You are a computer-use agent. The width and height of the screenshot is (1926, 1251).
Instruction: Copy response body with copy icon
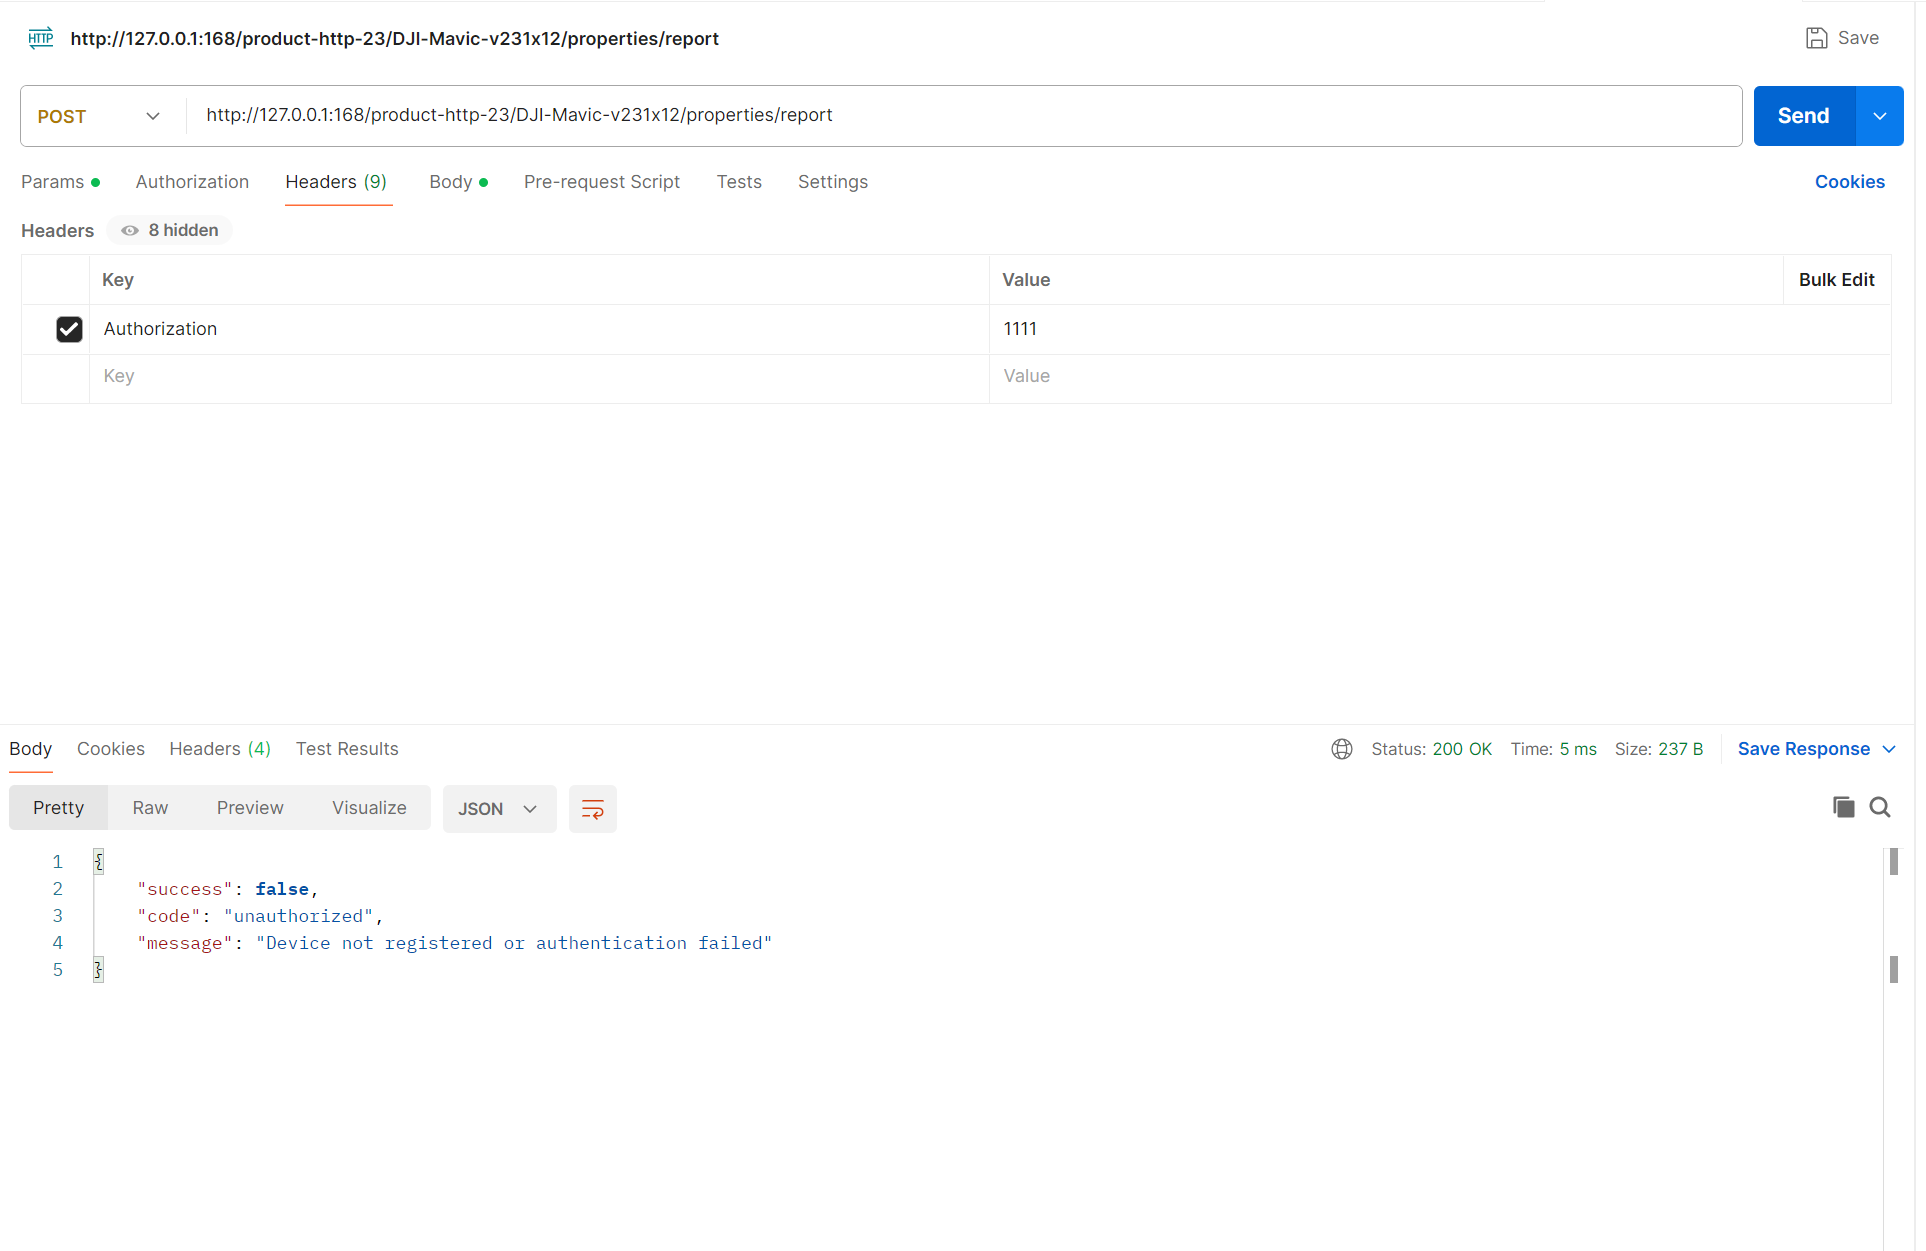pyautogui.click(x=1843, y=807)
